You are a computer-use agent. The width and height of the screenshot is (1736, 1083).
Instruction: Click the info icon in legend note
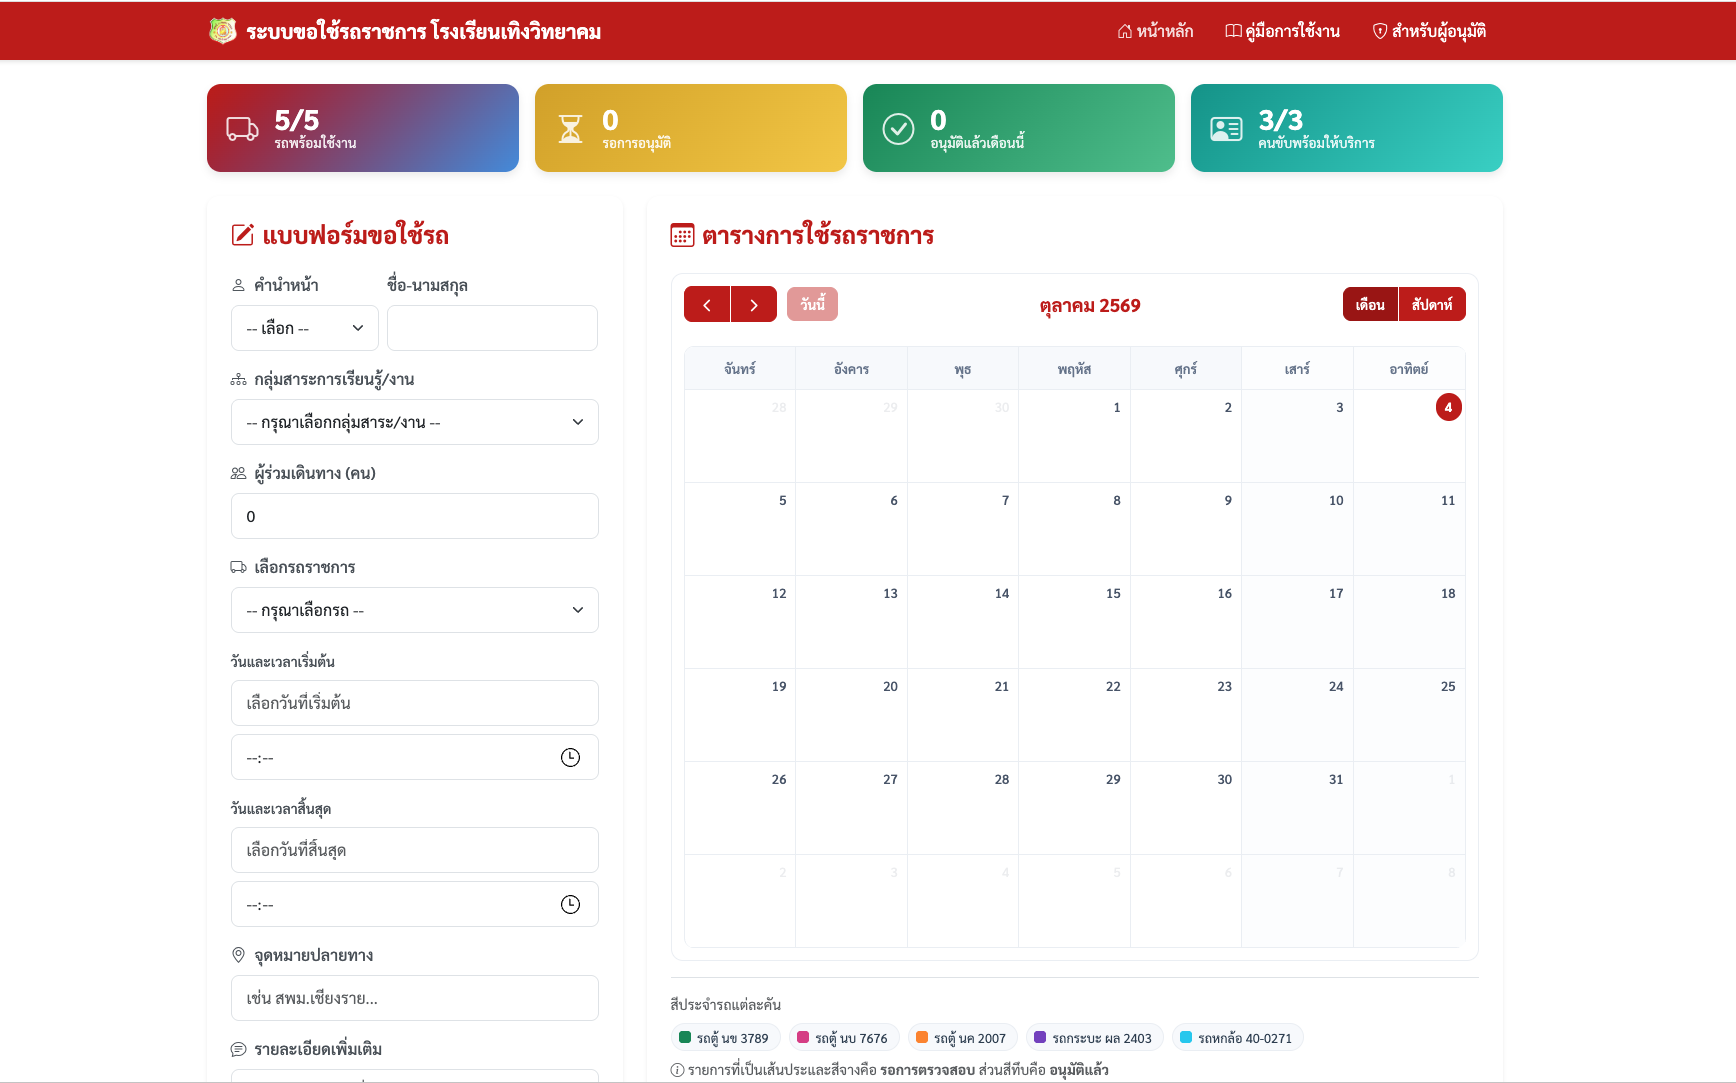(677, 1070)
